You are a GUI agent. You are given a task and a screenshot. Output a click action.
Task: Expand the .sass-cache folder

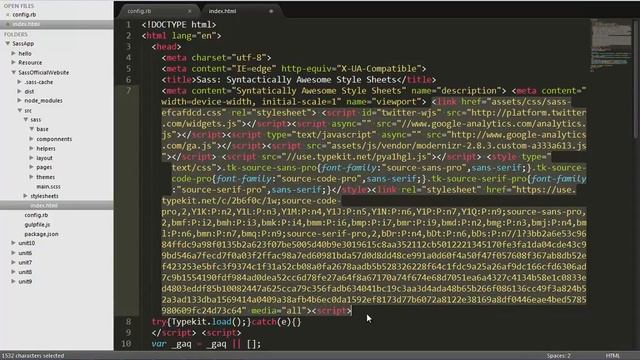[19, 82]
